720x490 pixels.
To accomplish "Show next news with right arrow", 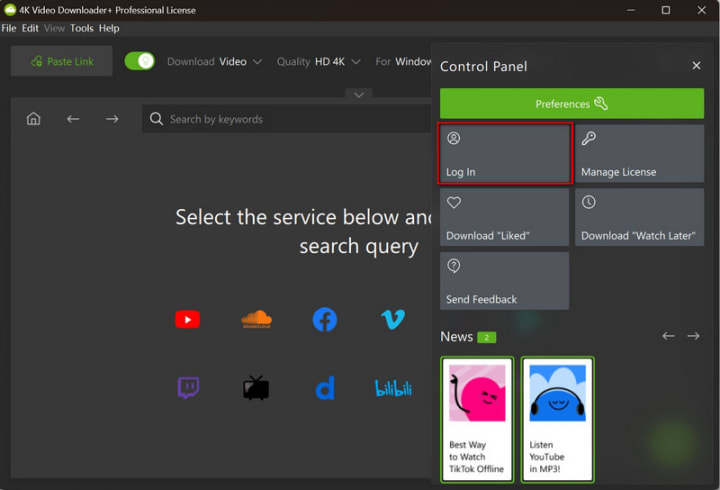I will 693,336.
